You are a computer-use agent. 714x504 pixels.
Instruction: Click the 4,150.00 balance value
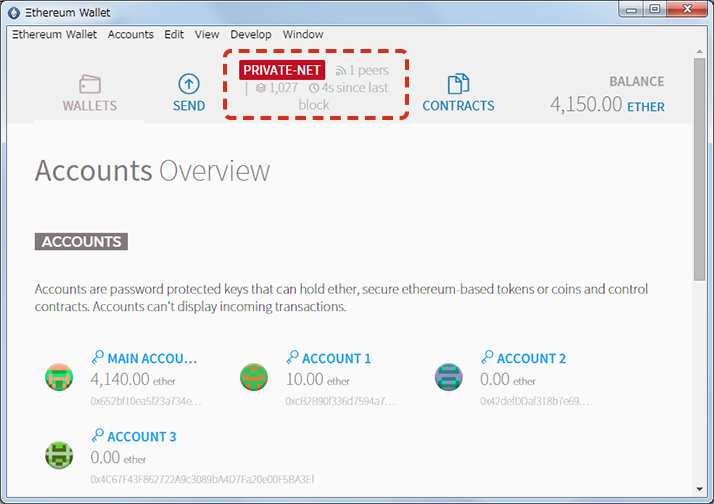pyautogui.click(x=586, y=105)
